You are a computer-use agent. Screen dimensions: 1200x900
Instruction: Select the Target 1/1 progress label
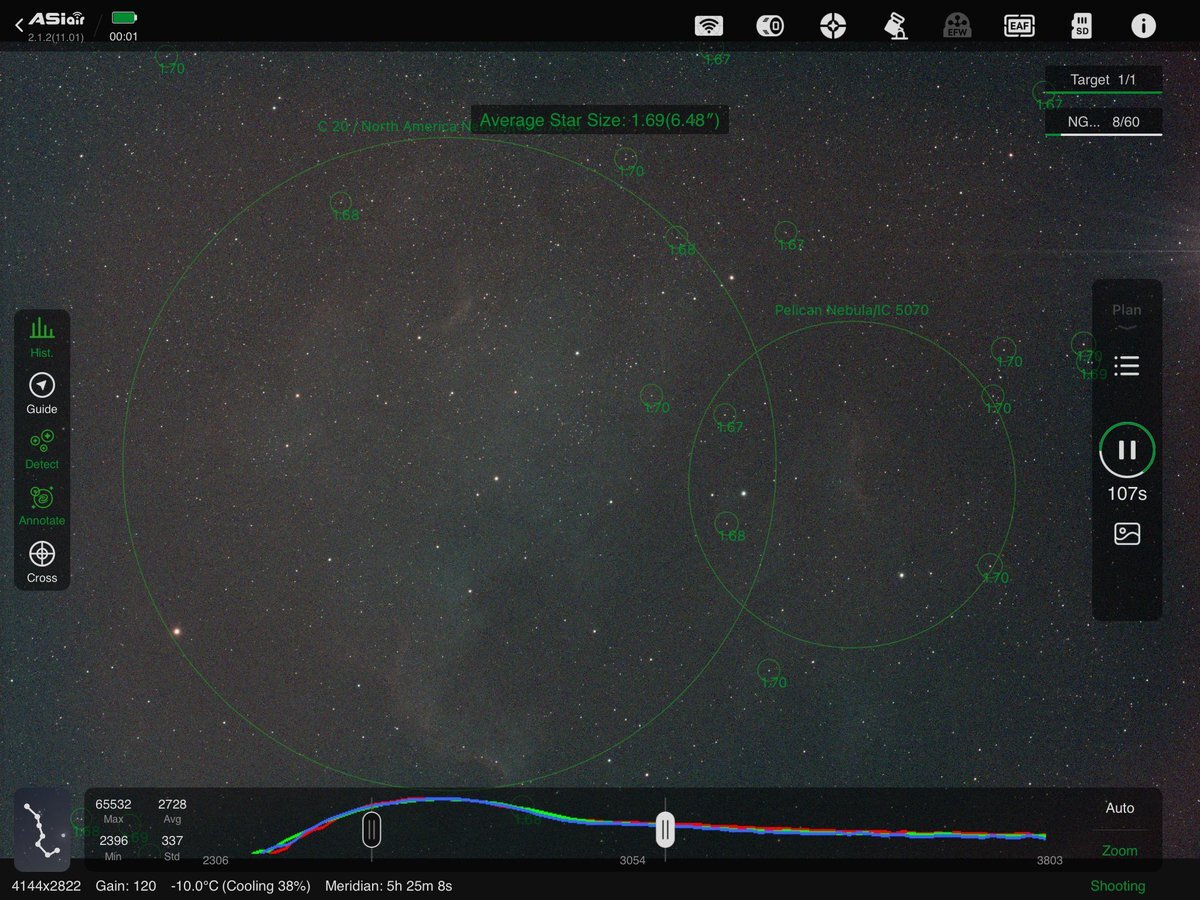[x=1103, y=80]
